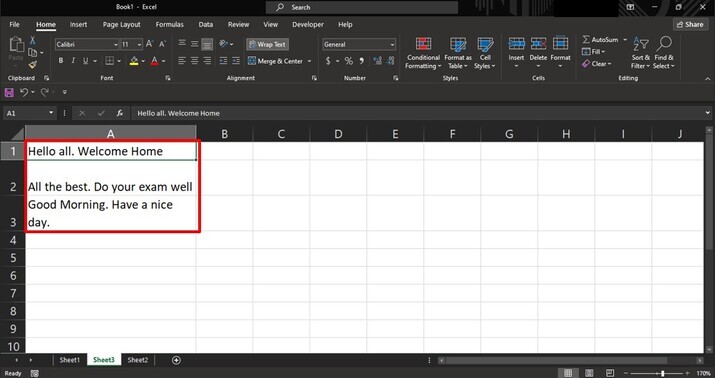715x378 pixels.
Task: Adjust the zoom slider
Action: click(x=662, y=373)
